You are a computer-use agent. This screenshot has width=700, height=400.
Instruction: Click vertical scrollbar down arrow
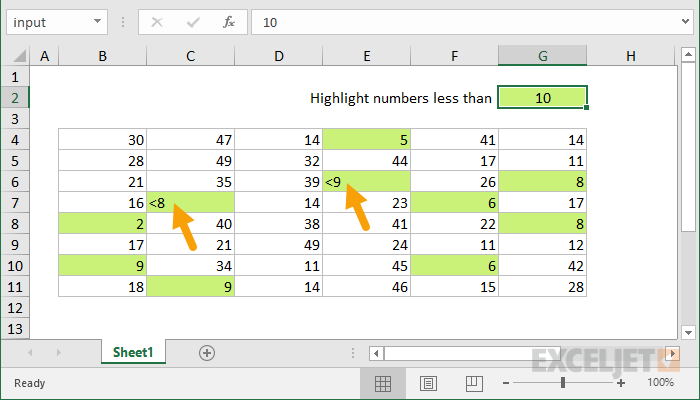click(x=688, y=332)
